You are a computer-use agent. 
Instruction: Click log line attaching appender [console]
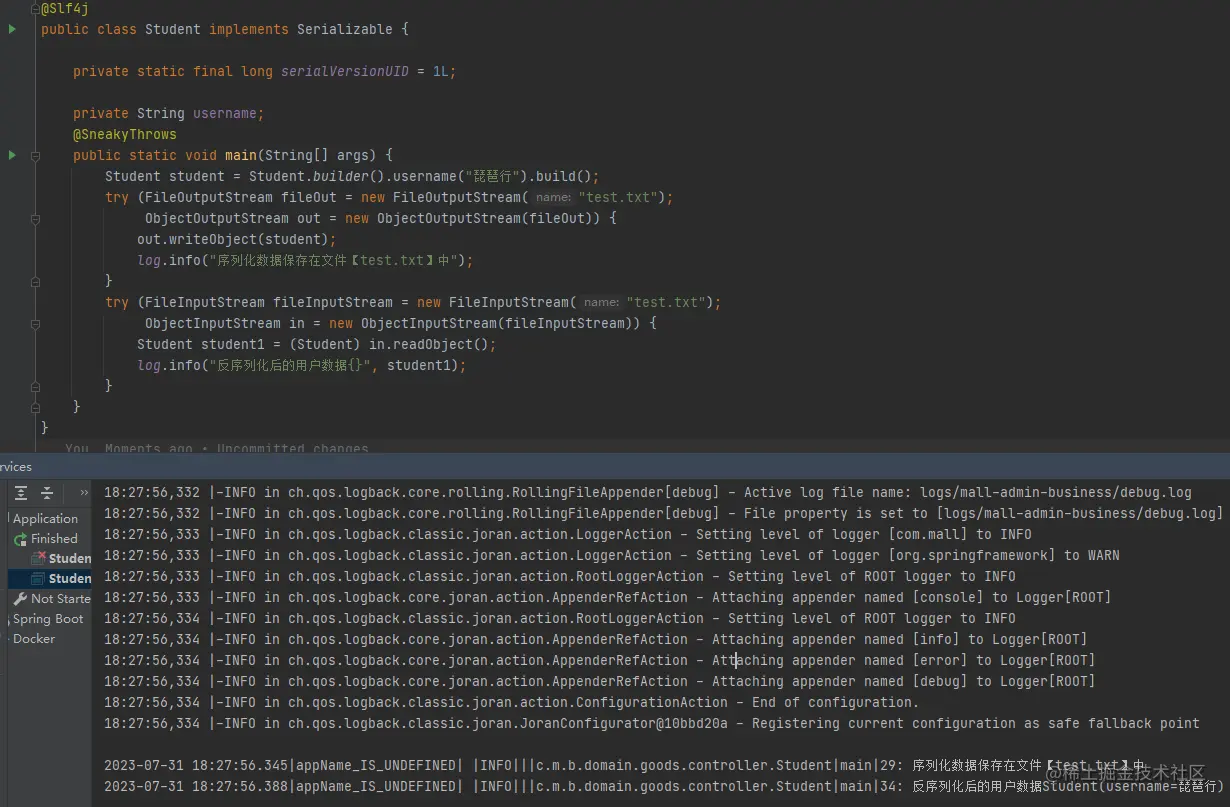608,597
